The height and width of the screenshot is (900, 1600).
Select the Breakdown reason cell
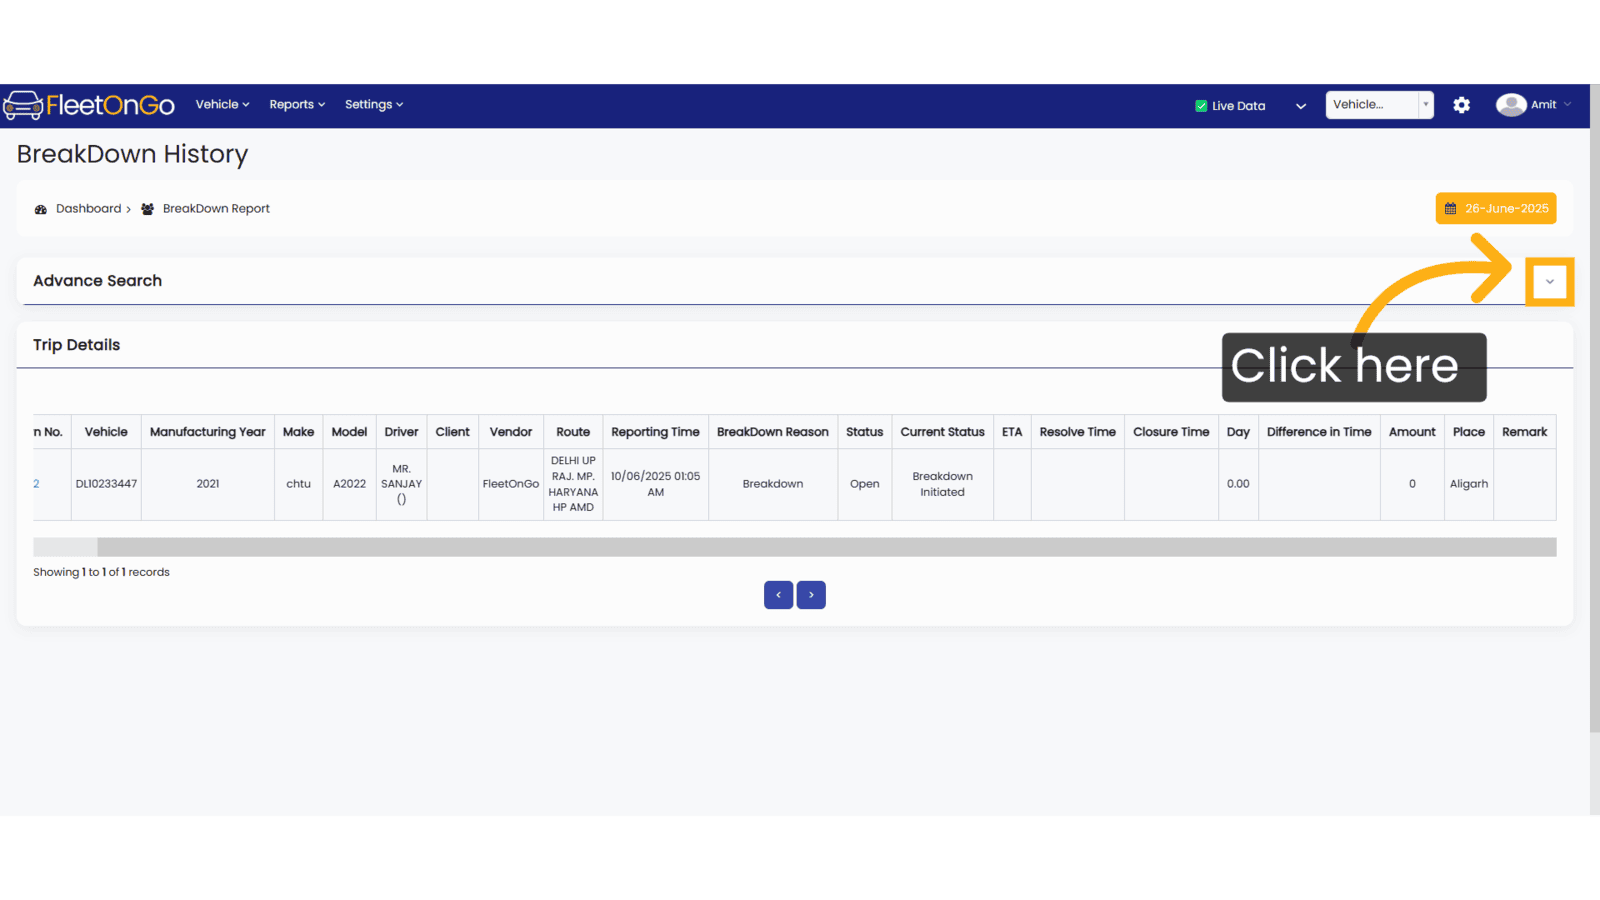[773, 484]
